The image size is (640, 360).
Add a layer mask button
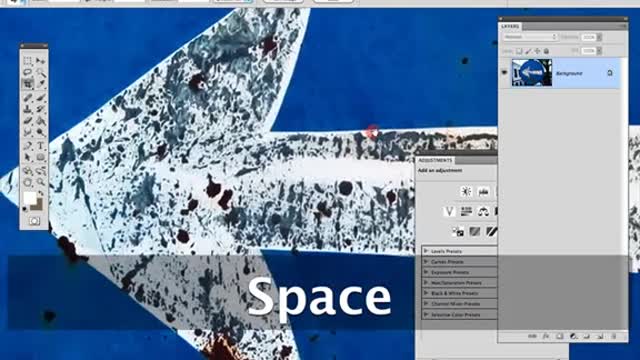point(560,336)
